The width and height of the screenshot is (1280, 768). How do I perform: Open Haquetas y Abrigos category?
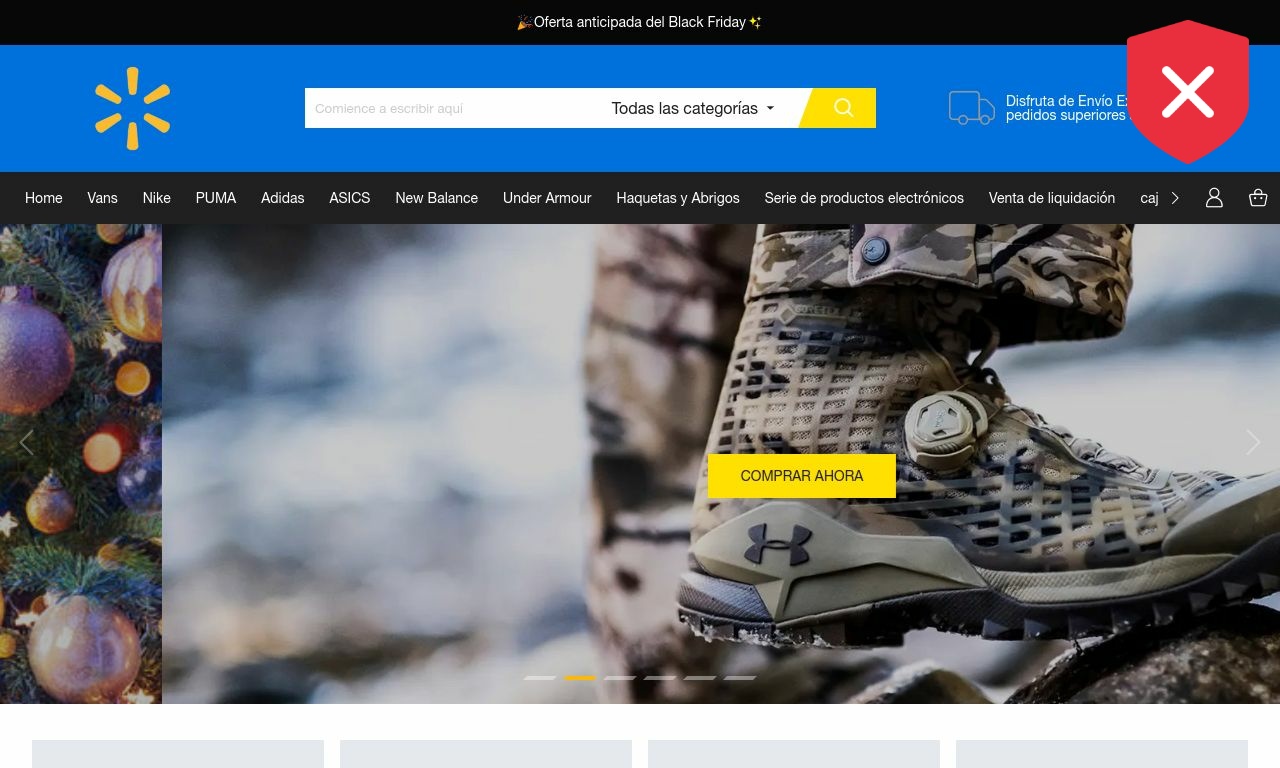pyautogui.click(x=678, y=198)
